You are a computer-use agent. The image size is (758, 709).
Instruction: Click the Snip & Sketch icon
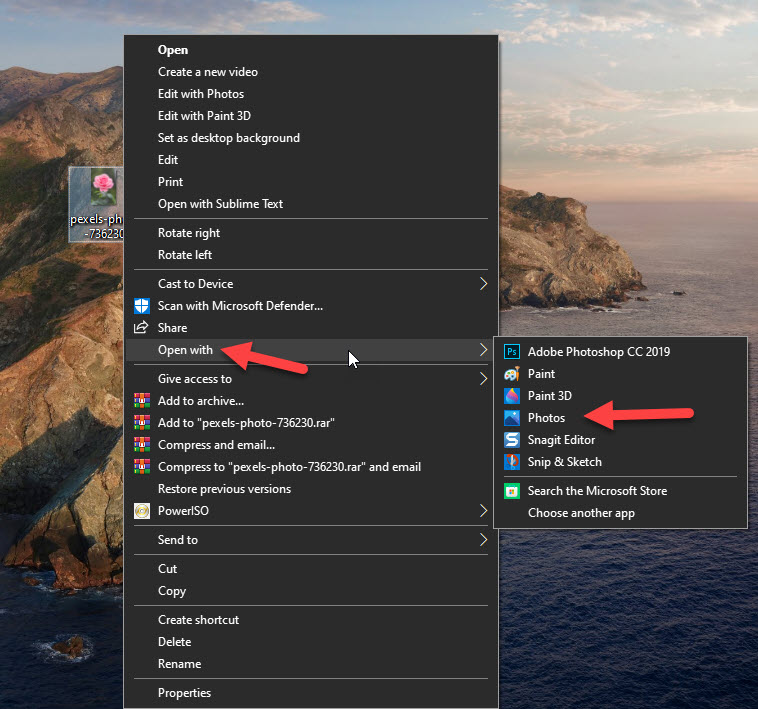pos(512,462)
